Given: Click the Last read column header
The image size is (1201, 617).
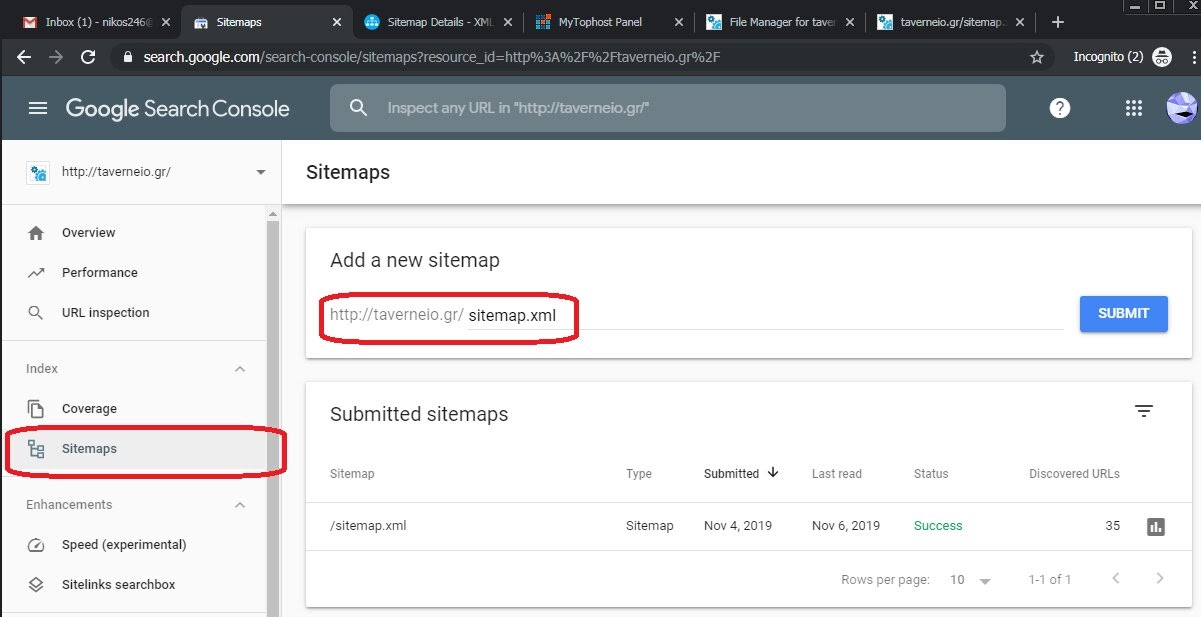Looking at the screenshot, I should [x=837, y=474].
